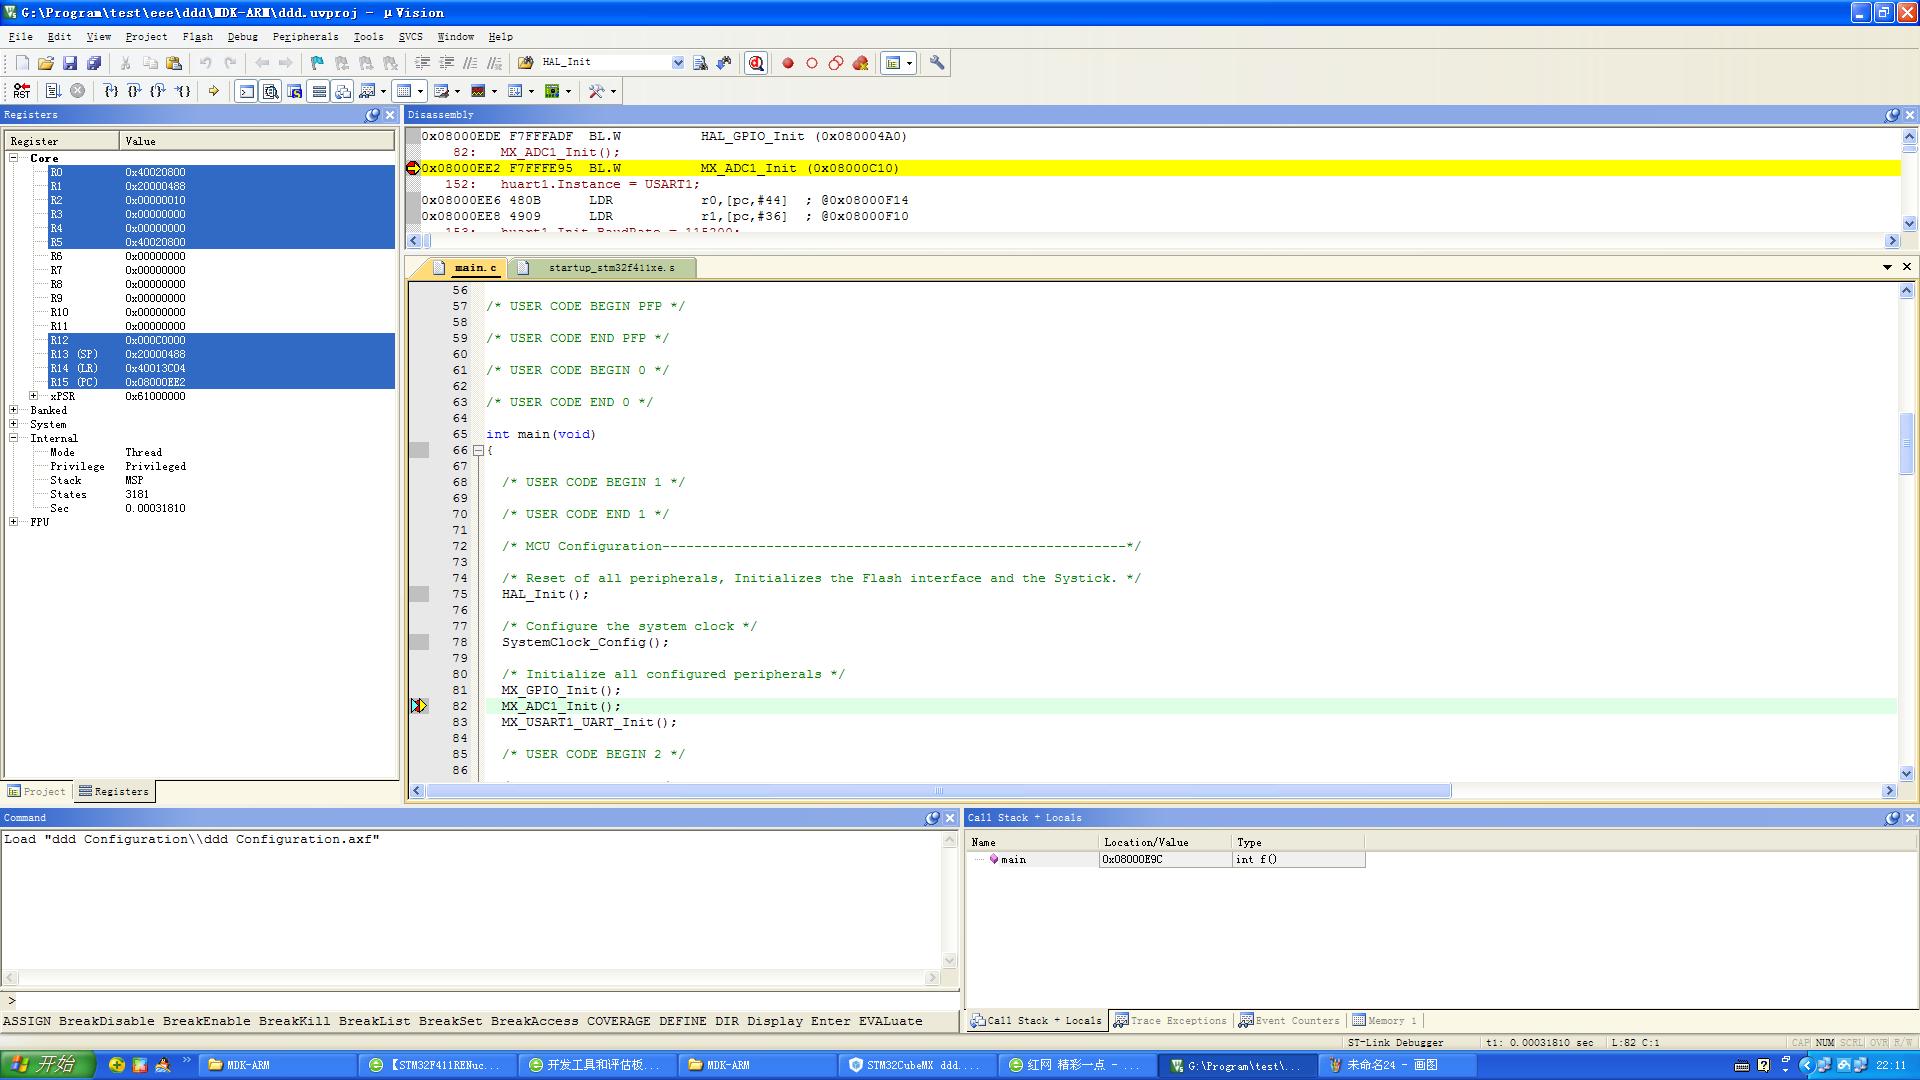1920x1080 pixels.
Task: Click the Enable/Disable Breakpoint hollow circle icon
Action: coord(812,63)
